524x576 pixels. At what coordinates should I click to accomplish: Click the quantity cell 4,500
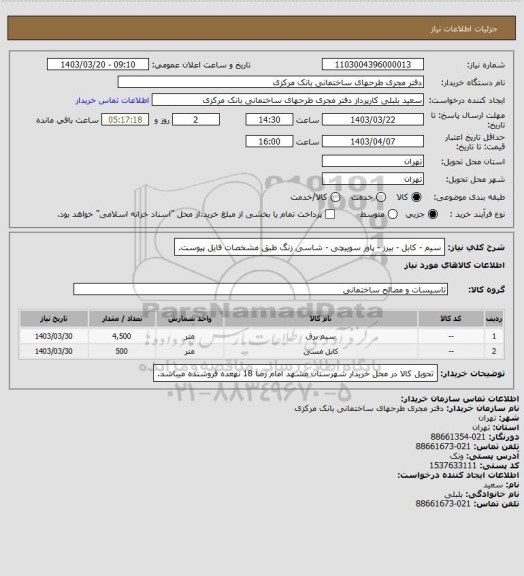122,336
